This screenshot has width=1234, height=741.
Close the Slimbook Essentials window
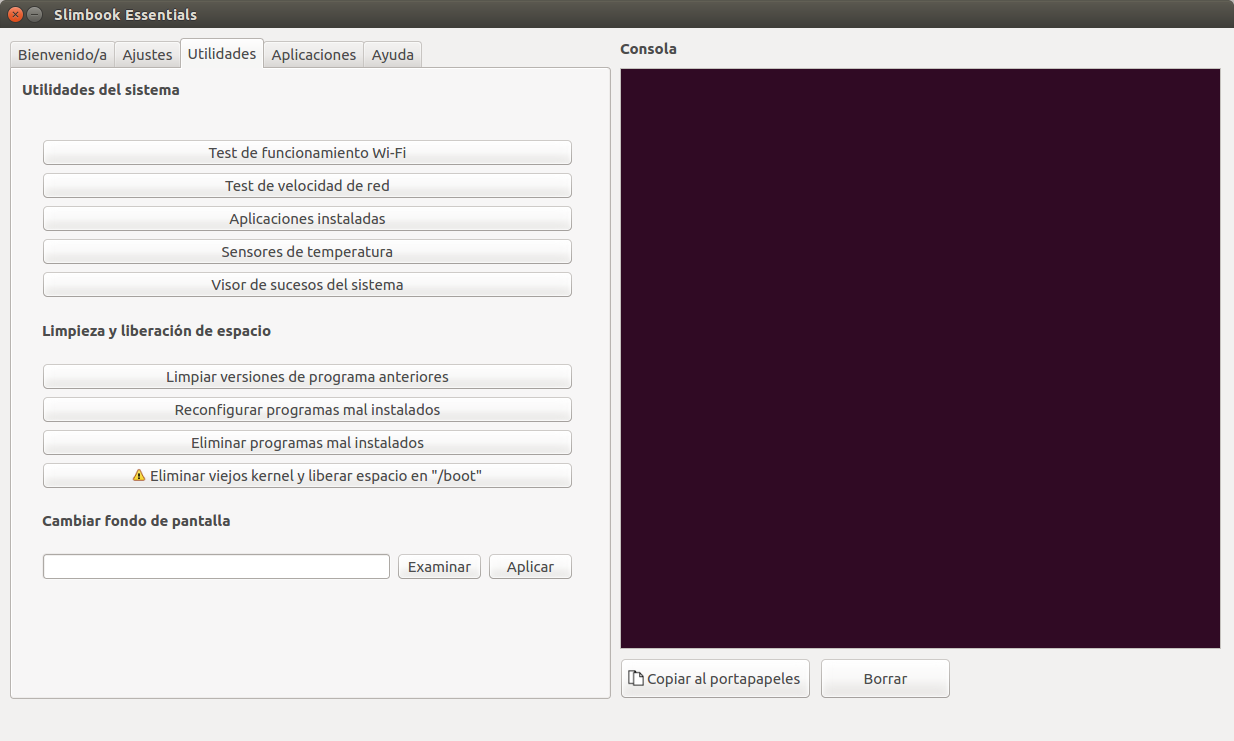[15, 14]
